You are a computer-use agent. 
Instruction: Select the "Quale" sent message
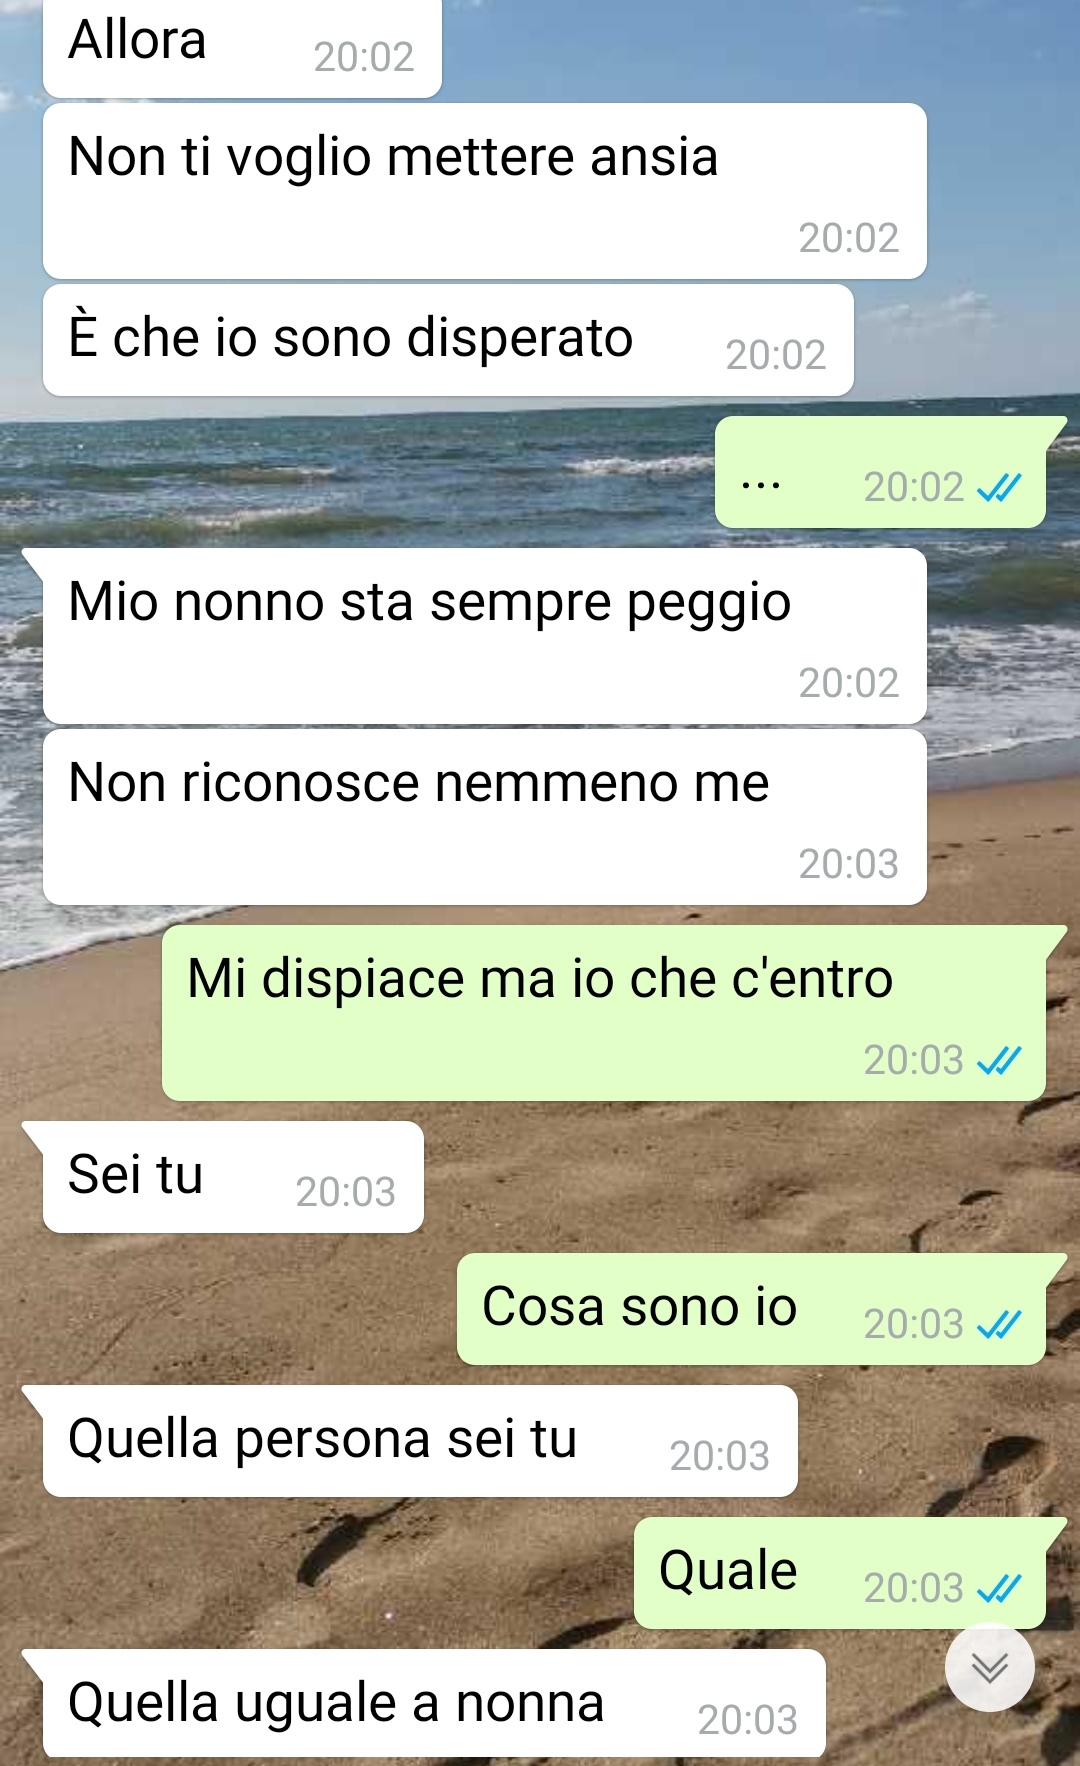840,1573
